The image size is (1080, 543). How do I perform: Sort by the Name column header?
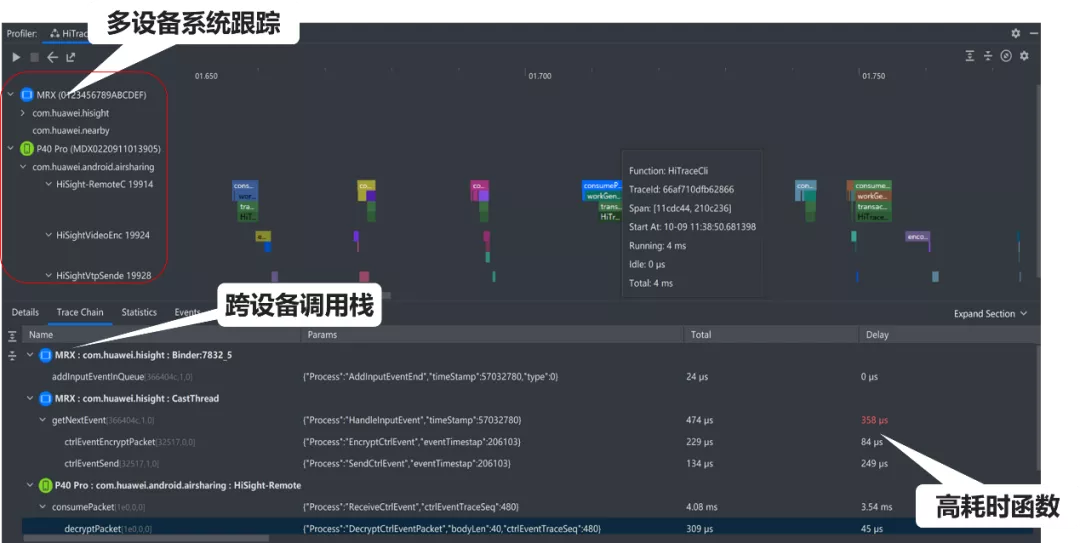coord(161,334)
